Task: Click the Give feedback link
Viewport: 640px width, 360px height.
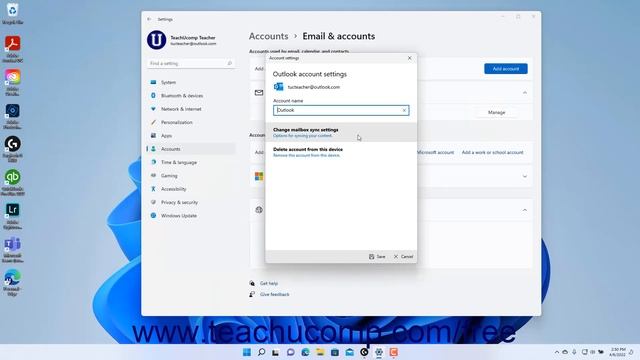Action: pos(274,294)
